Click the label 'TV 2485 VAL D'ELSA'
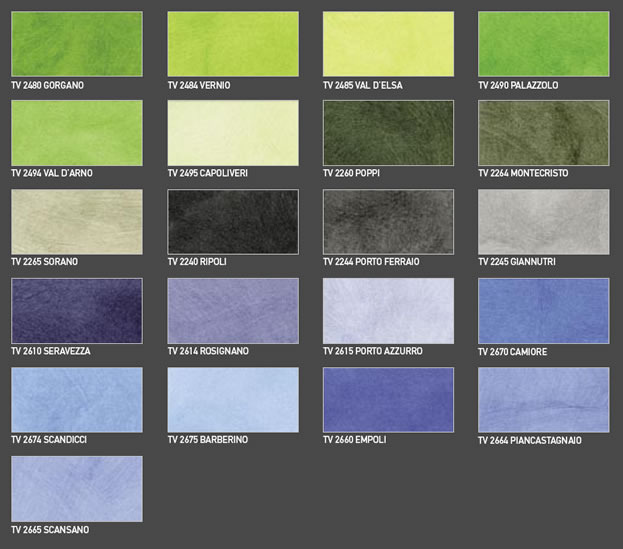The height and width of the screenshot is (549, 623). (363, 85)
